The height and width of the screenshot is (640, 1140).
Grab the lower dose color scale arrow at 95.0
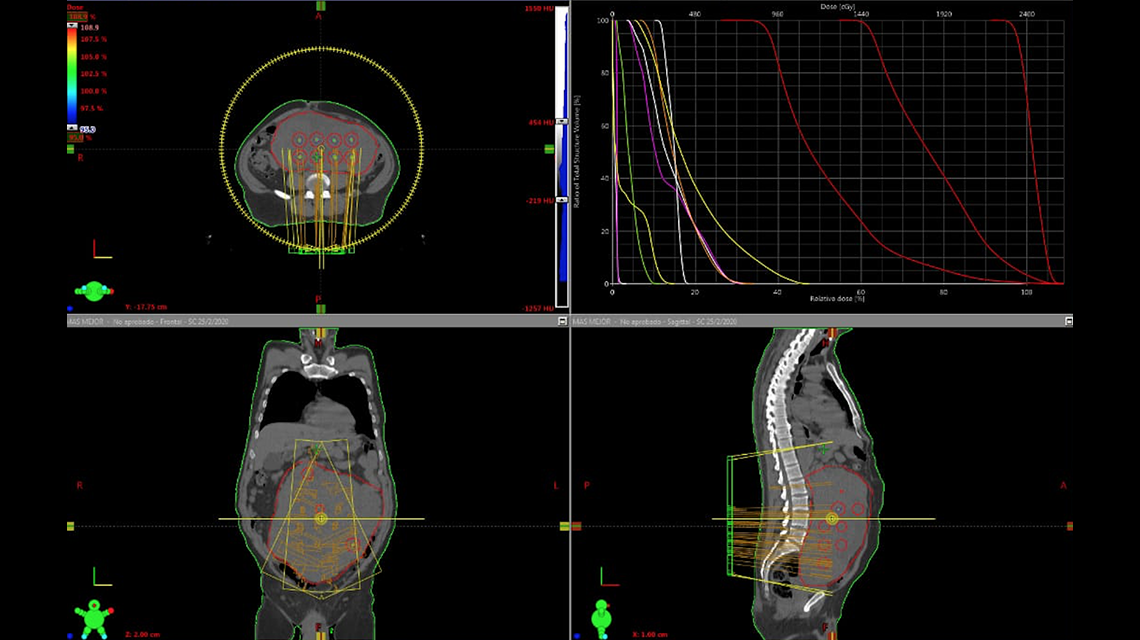tap(71, 128)
